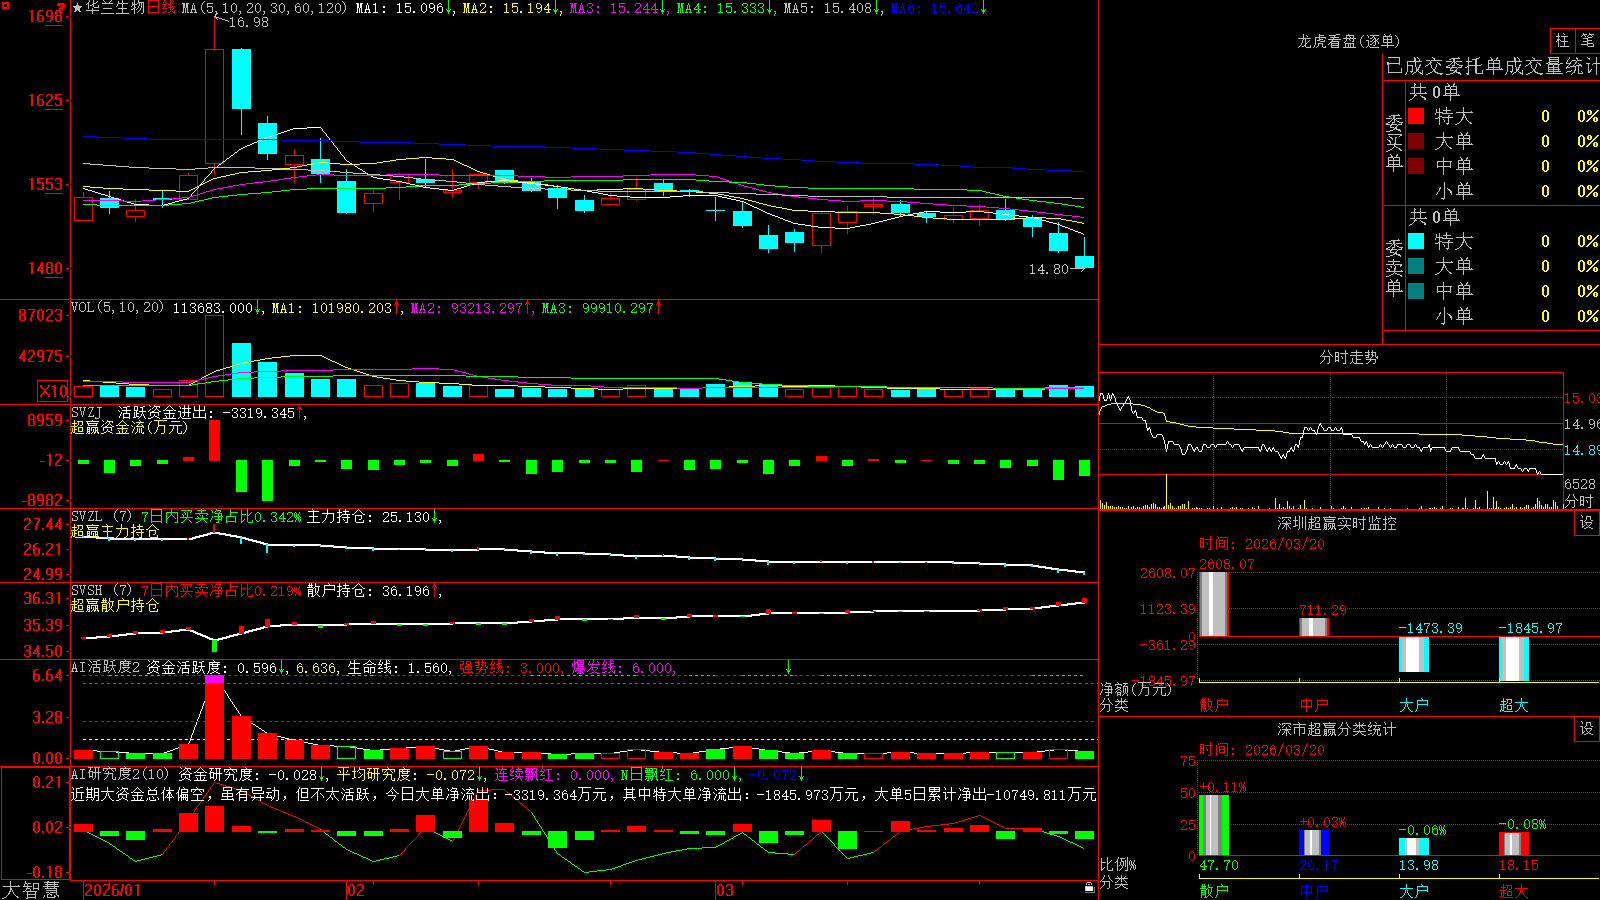The image size is (1600, 900).
Task: Switch 龙虎看盘 to 笔 tick view
Action: (x=1587, y=40)
